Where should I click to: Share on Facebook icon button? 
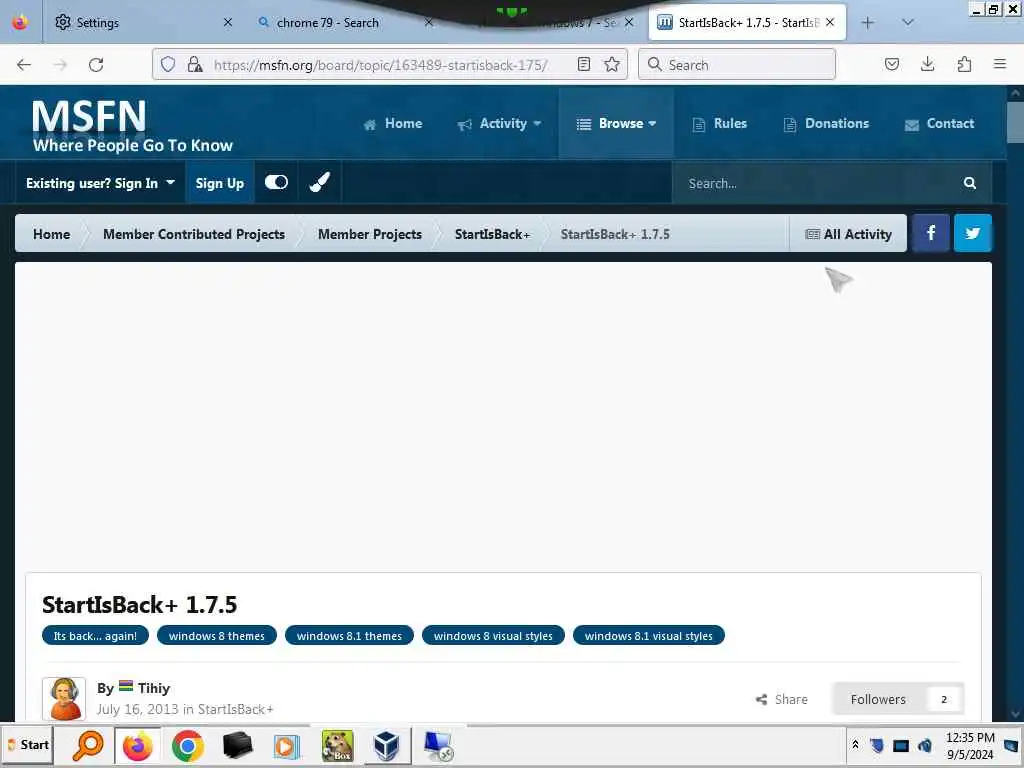pyautogui.click(x=931, y=233)
